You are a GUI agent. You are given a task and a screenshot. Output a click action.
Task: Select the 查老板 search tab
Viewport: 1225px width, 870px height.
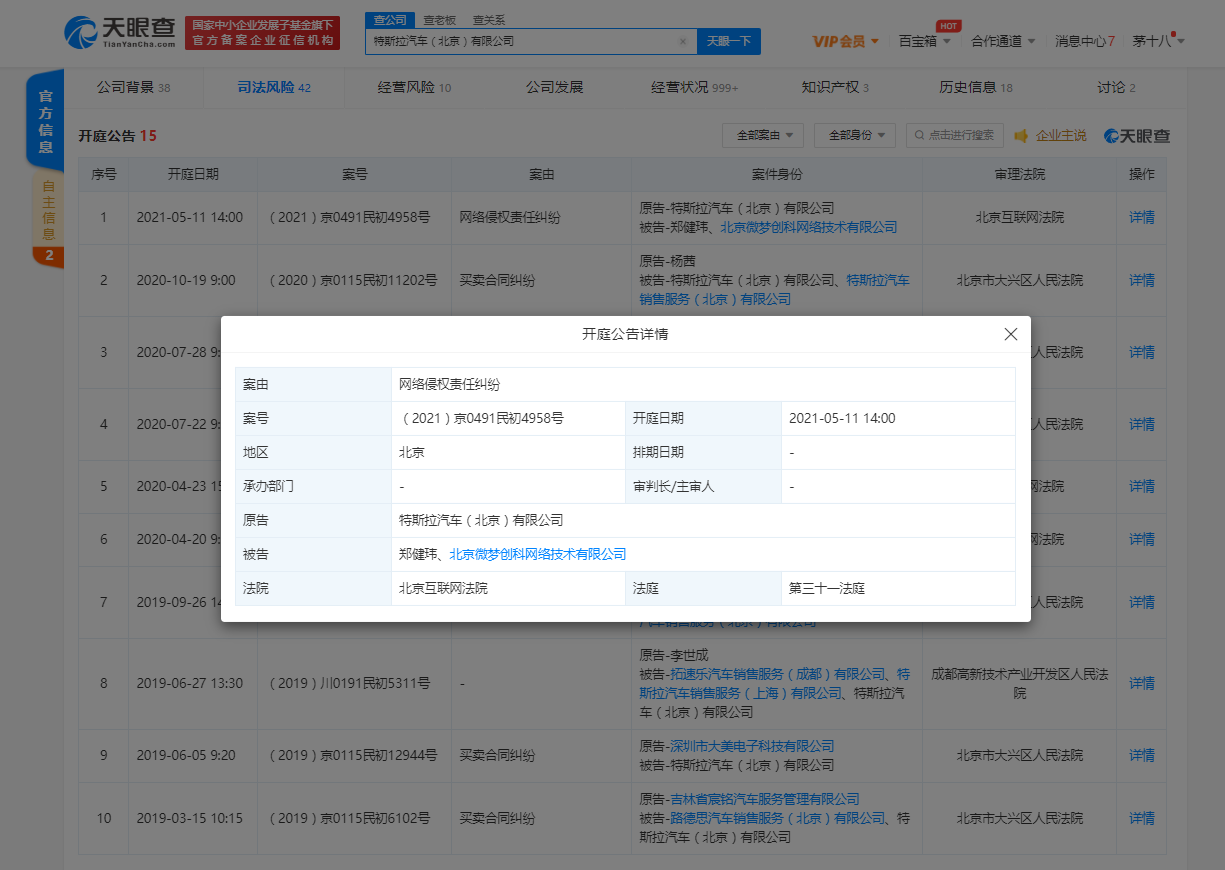[x=440, y=19]
